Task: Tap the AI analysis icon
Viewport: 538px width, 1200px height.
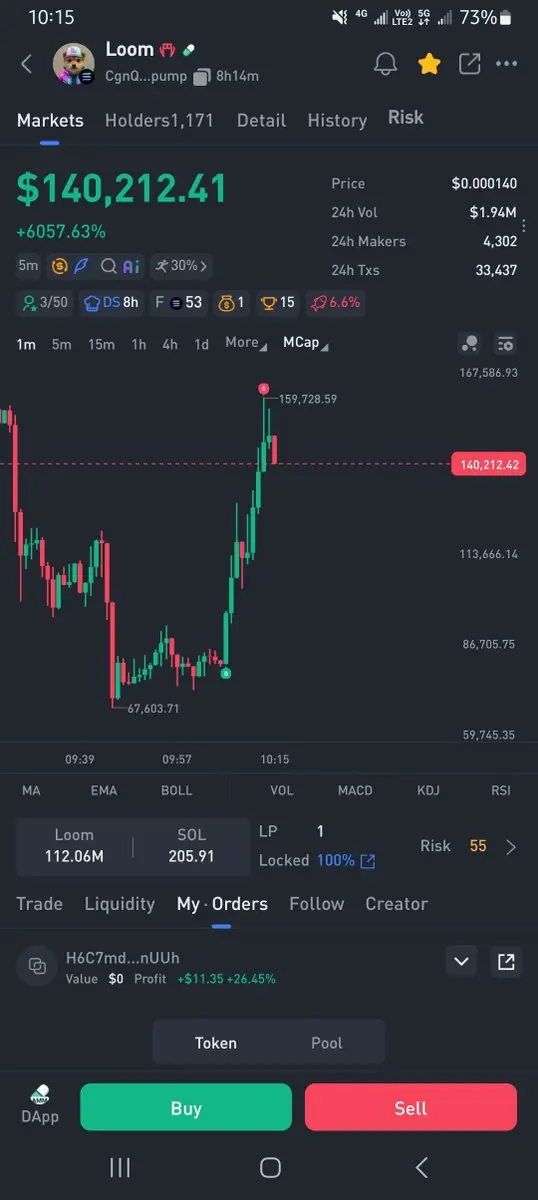Action: [131, 266]
